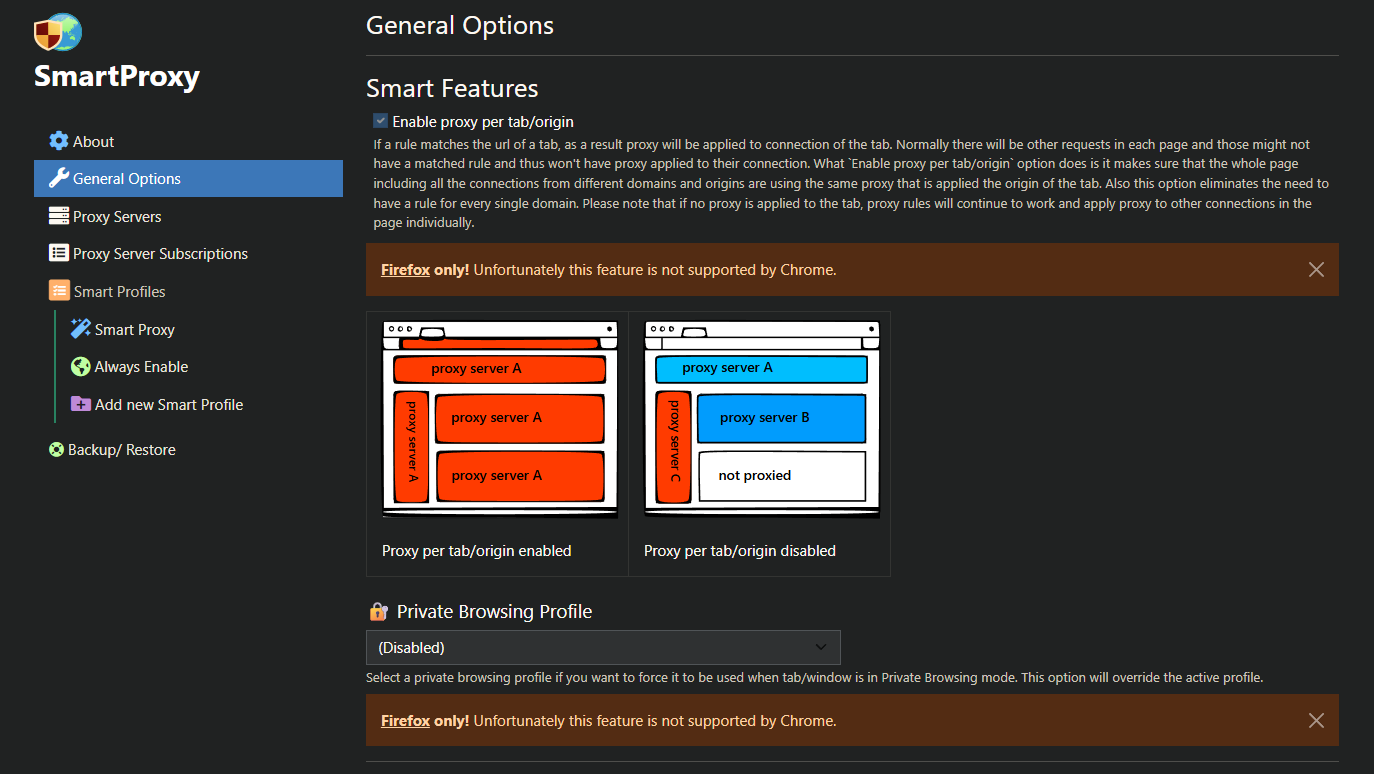Click Add new Smart Profile
This screenshot has height=774, width=1374.
point(168,404)
